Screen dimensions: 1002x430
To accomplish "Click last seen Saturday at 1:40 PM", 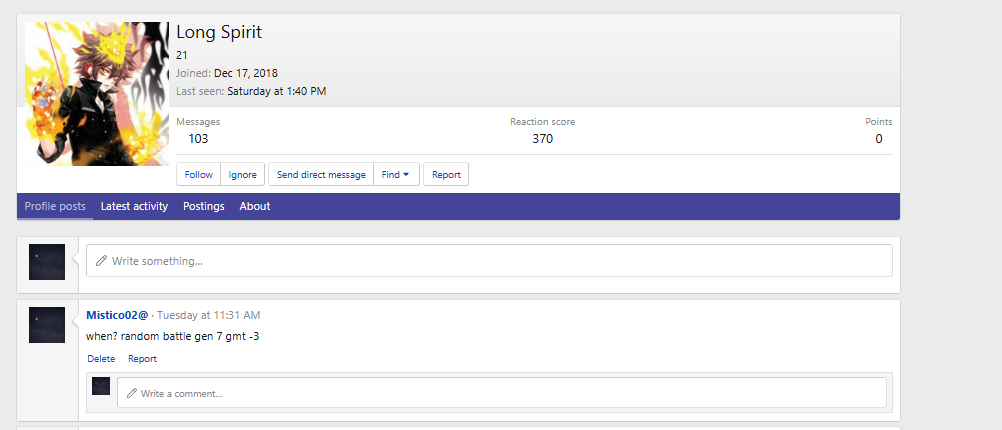I will [x=277, y=91].
